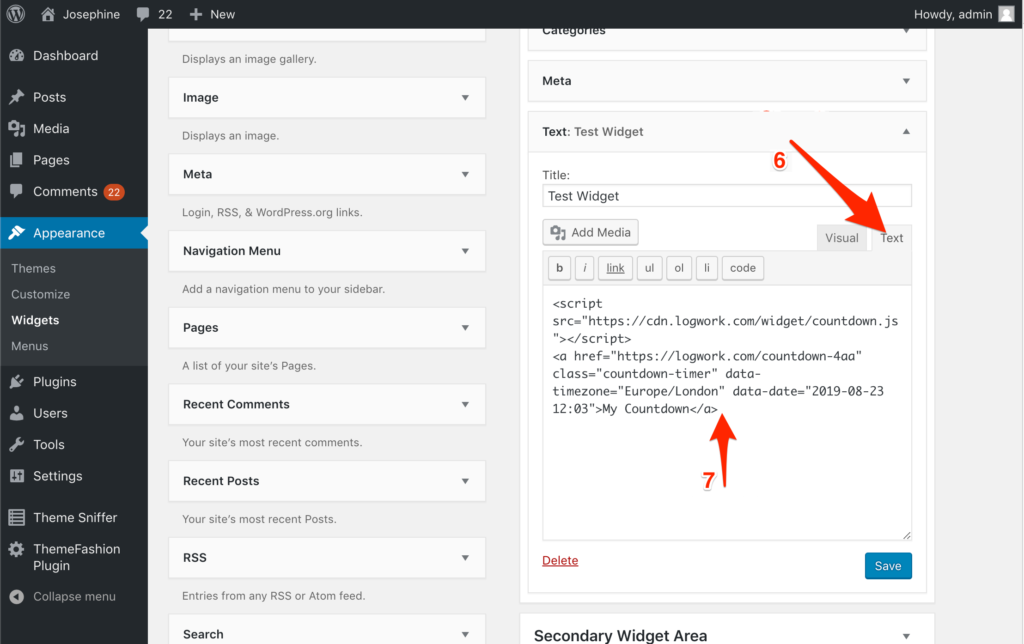Click the WordPress logo icon
The height and width of the screenshot is (644, 1024).
pyautogui.click(x=16, y=14)
